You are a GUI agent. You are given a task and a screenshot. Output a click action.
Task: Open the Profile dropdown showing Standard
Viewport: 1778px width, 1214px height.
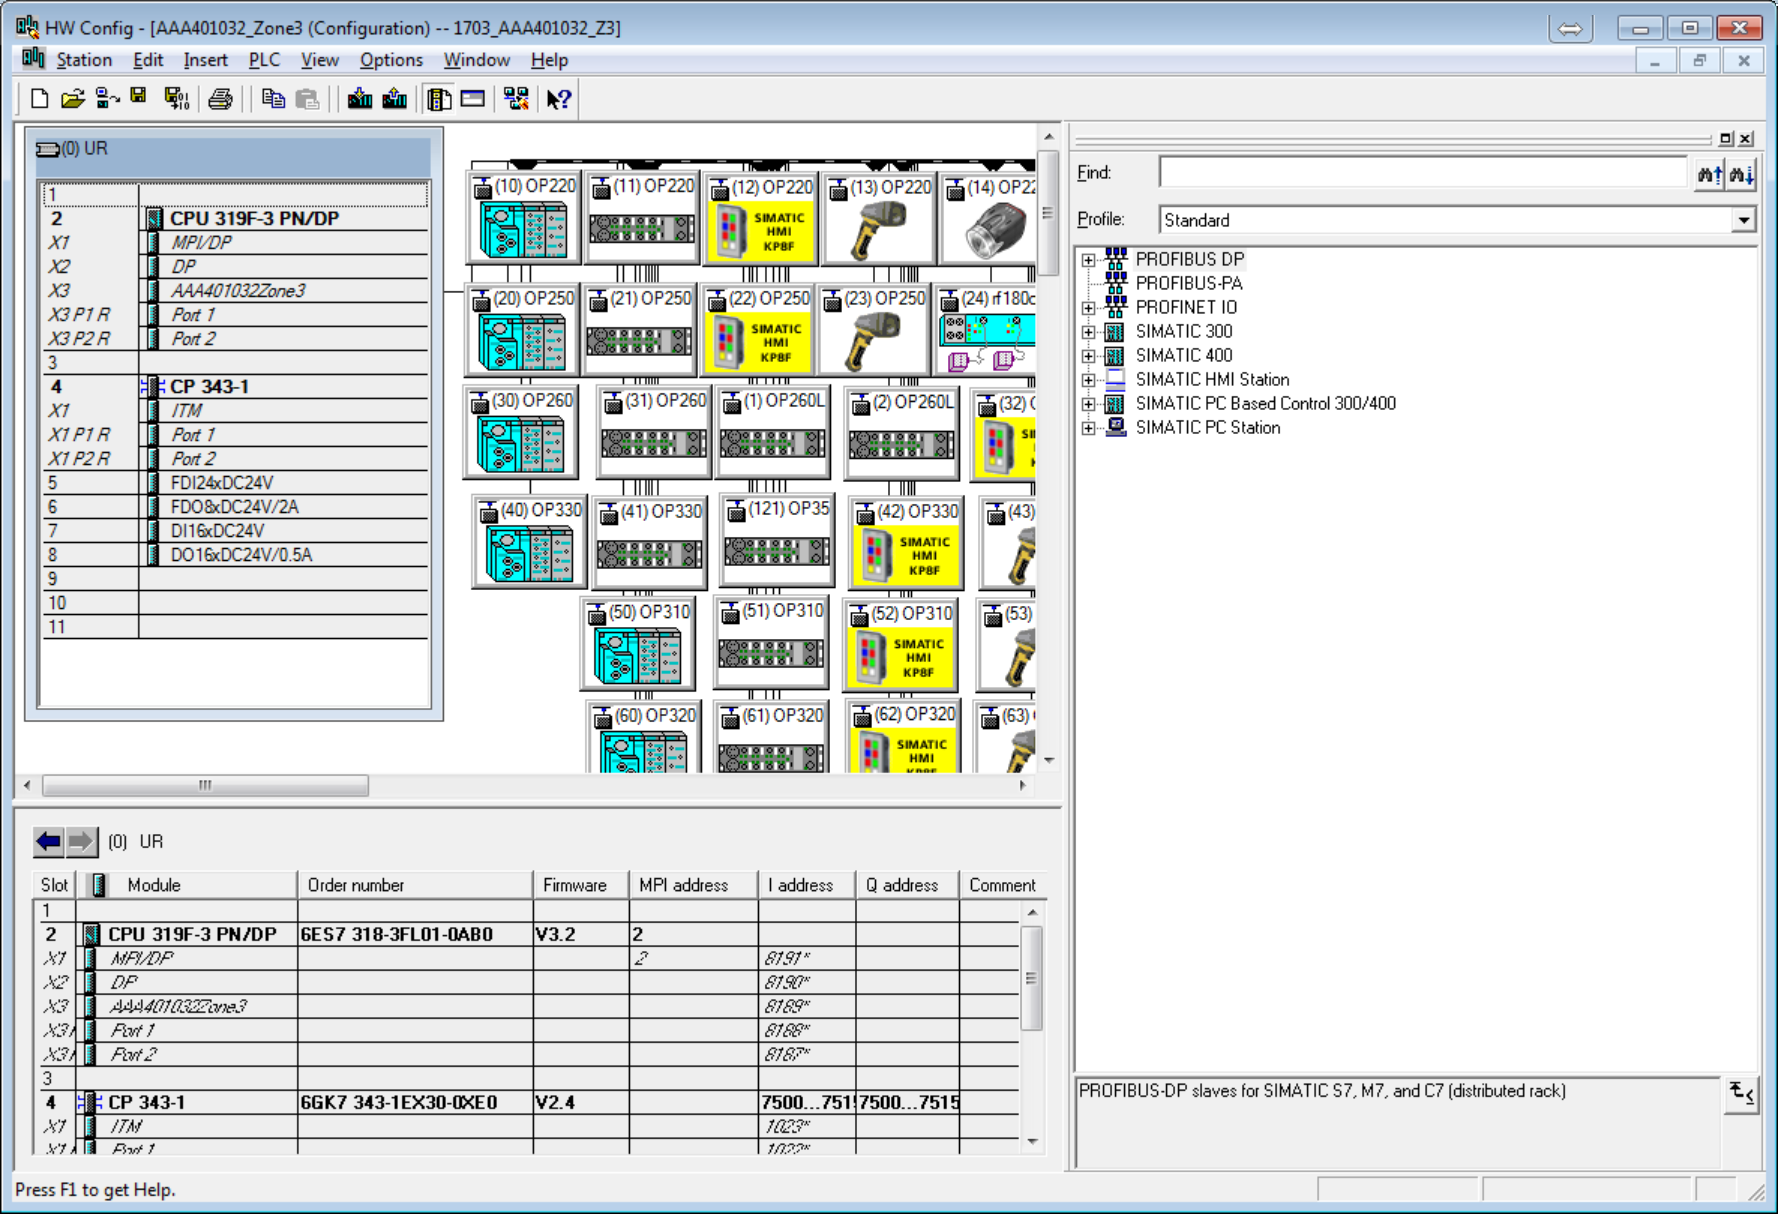1744,219
